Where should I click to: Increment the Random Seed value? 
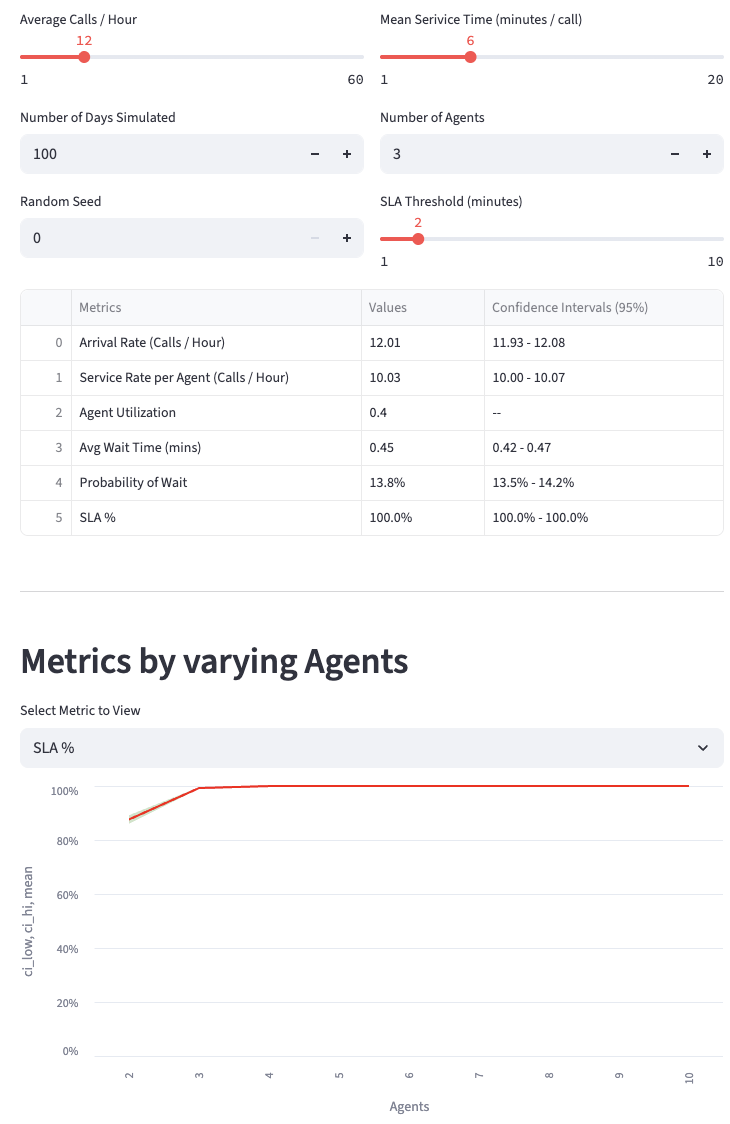tap(347, 238)
